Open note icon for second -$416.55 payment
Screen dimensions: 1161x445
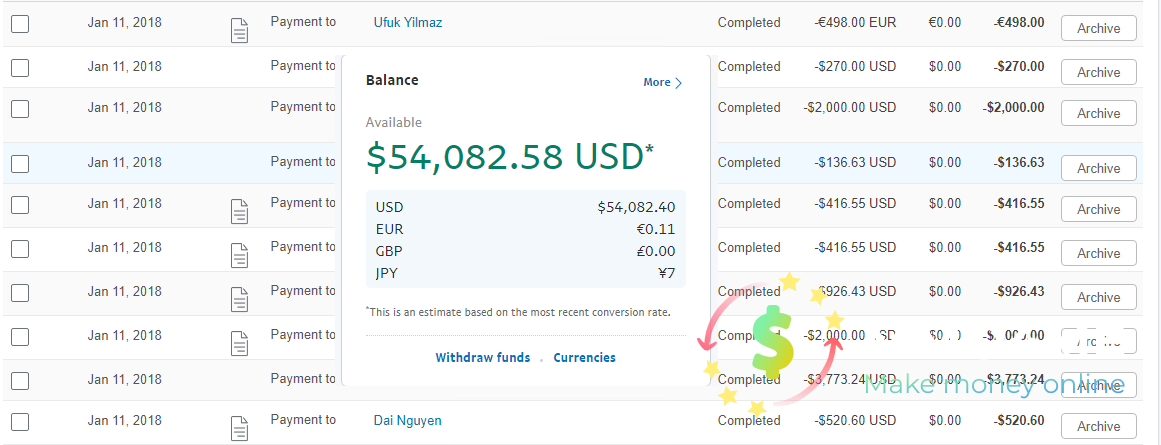pyautogui.click(x=239, y=255)
